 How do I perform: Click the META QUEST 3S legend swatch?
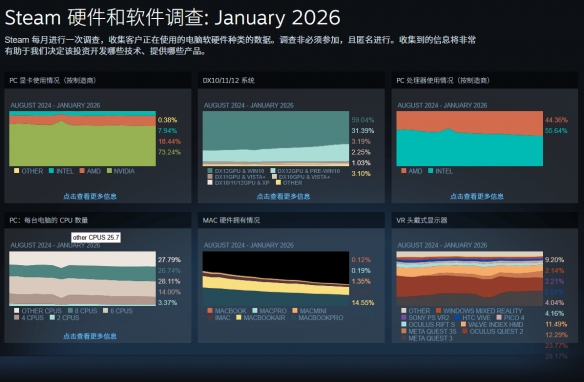(x=404, y=331)
